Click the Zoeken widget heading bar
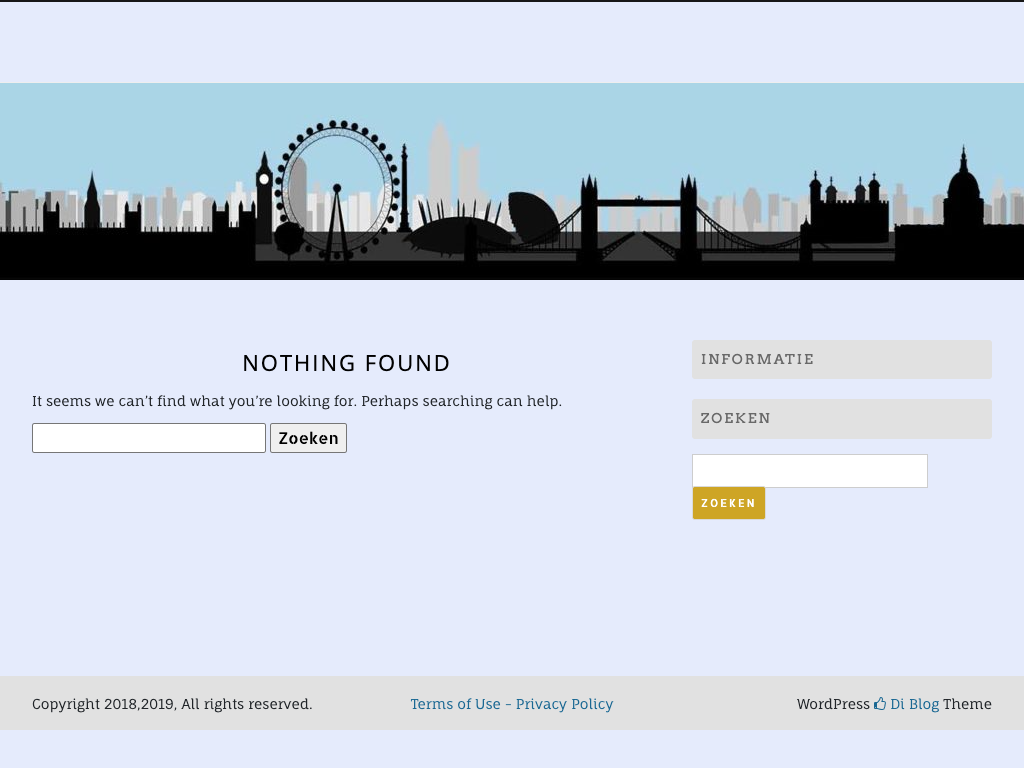The width and height of the screenshot is (1024, 768). coord(841,419)
